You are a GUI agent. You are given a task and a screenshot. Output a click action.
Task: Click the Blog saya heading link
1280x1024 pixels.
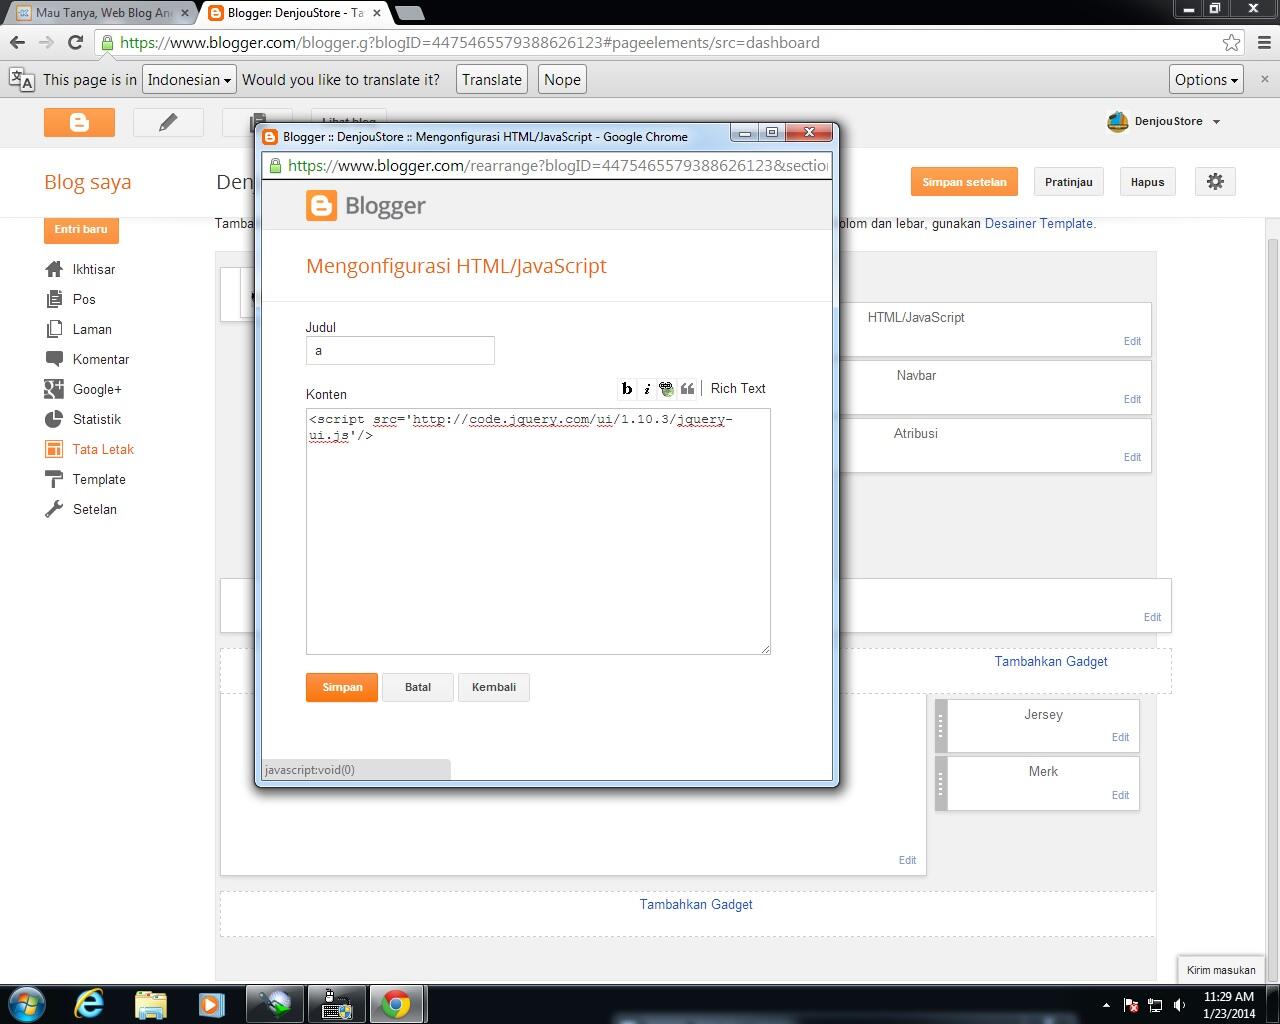pyautogui.click(x=87, y=182)
